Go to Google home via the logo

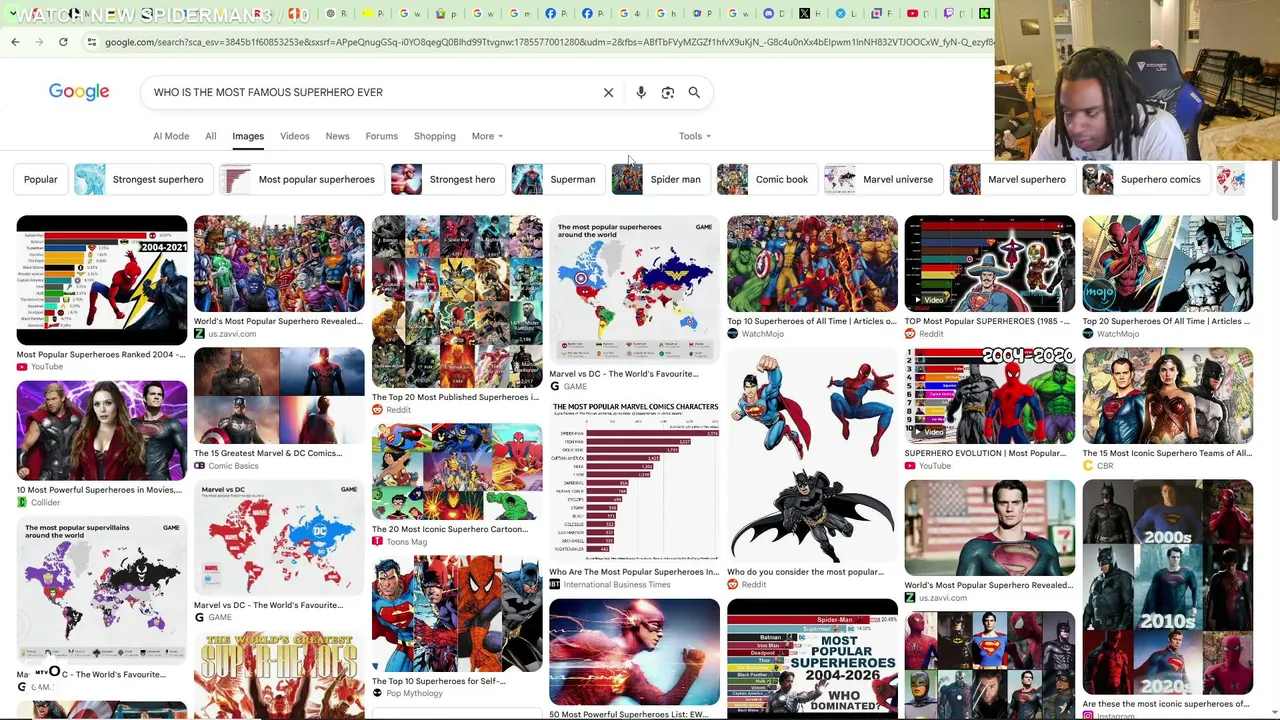79,92
